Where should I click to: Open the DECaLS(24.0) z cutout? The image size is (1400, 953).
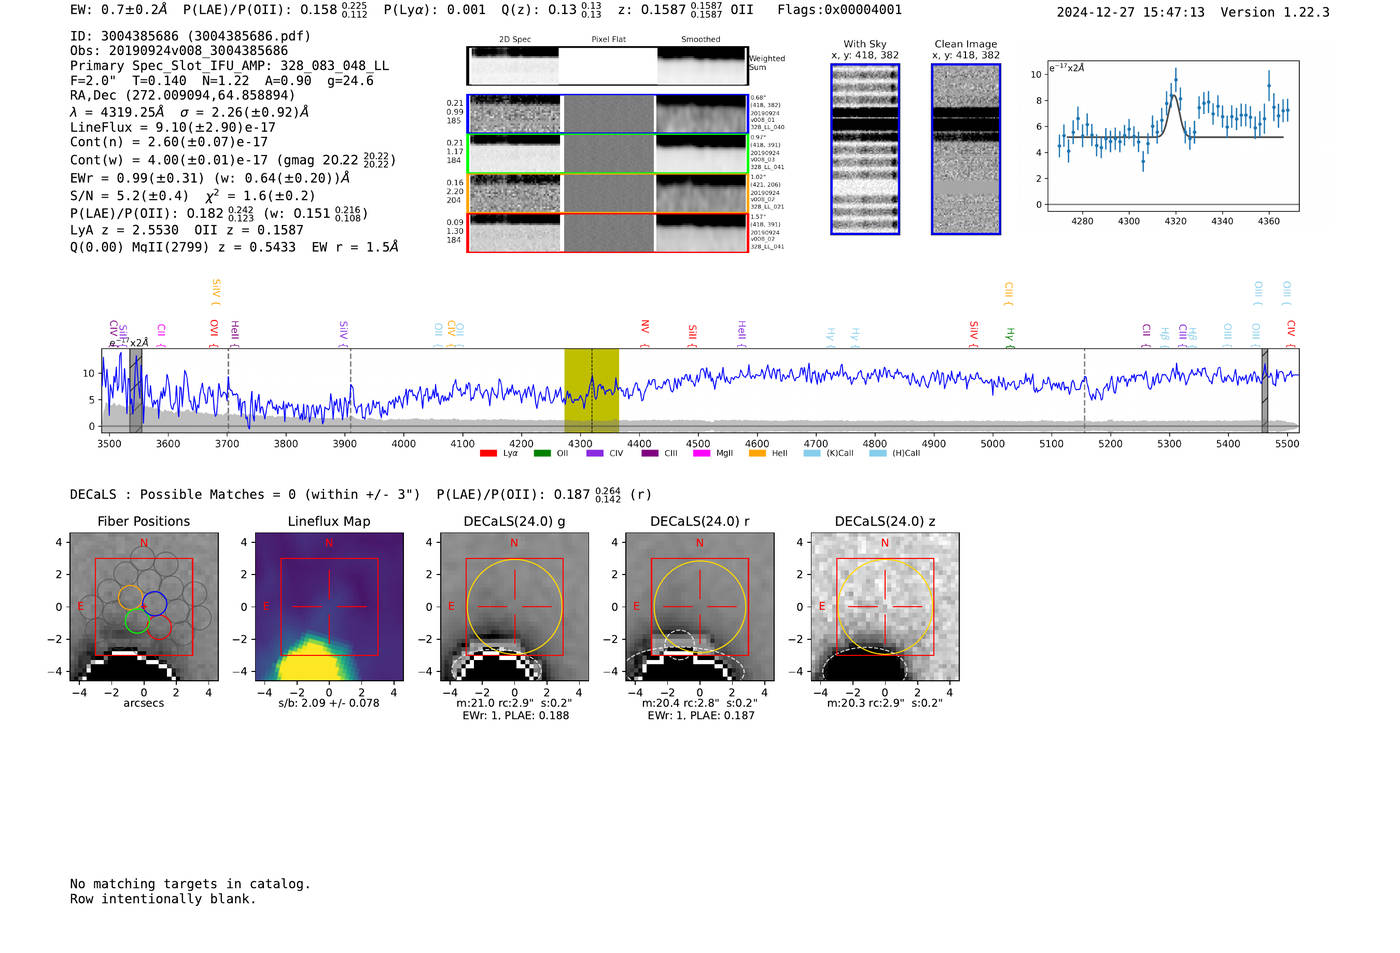pos(885,608)
